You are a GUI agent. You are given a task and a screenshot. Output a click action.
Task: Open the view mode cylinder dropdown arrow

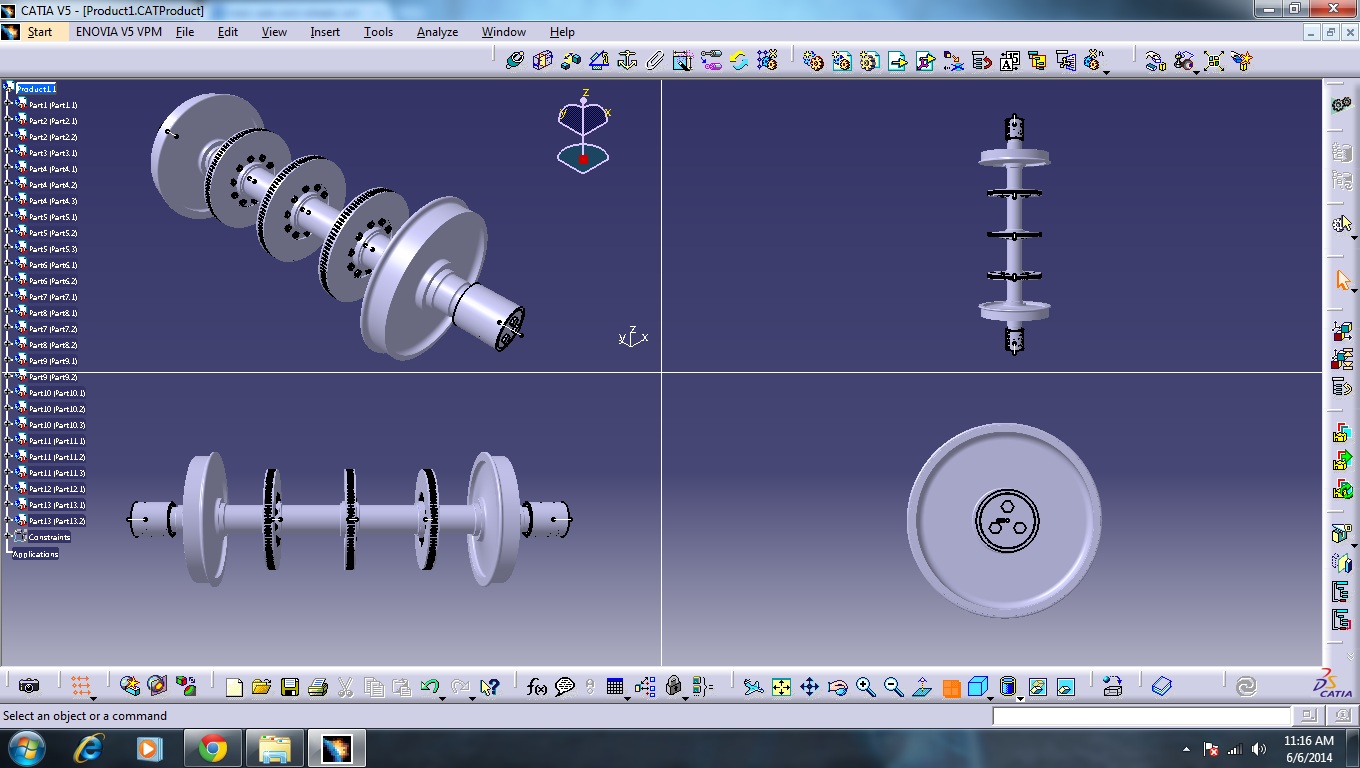click(1020, 697)
